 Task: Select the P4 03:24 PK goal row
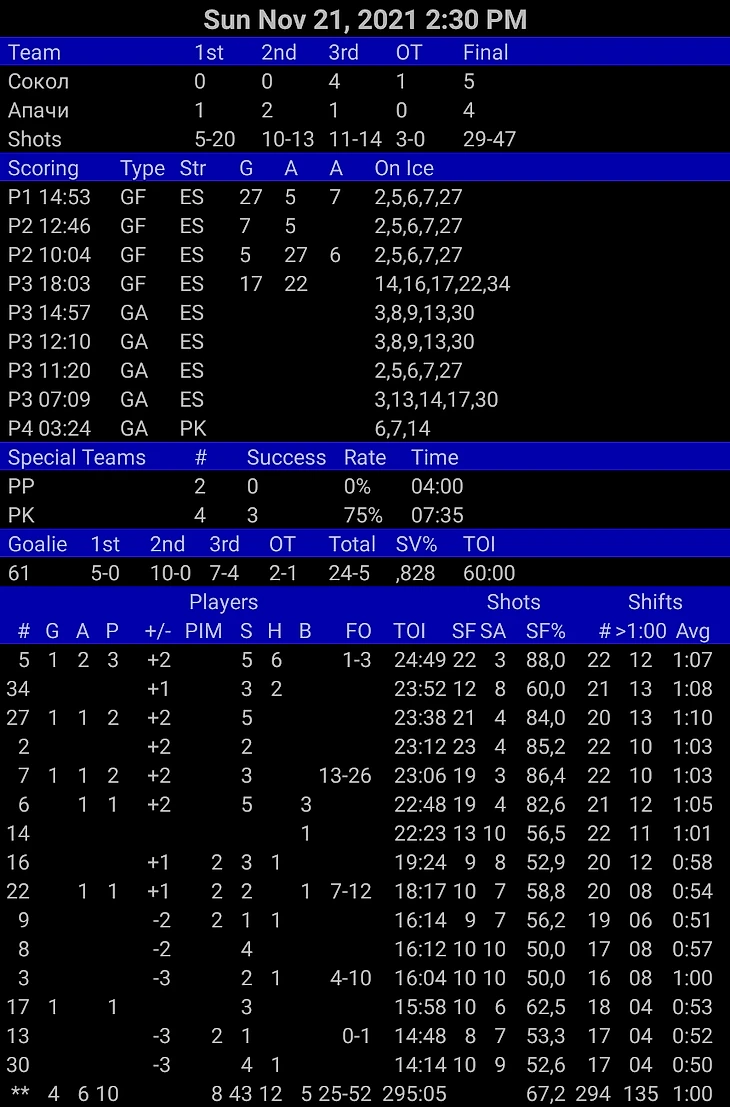[x=365, y=429]
